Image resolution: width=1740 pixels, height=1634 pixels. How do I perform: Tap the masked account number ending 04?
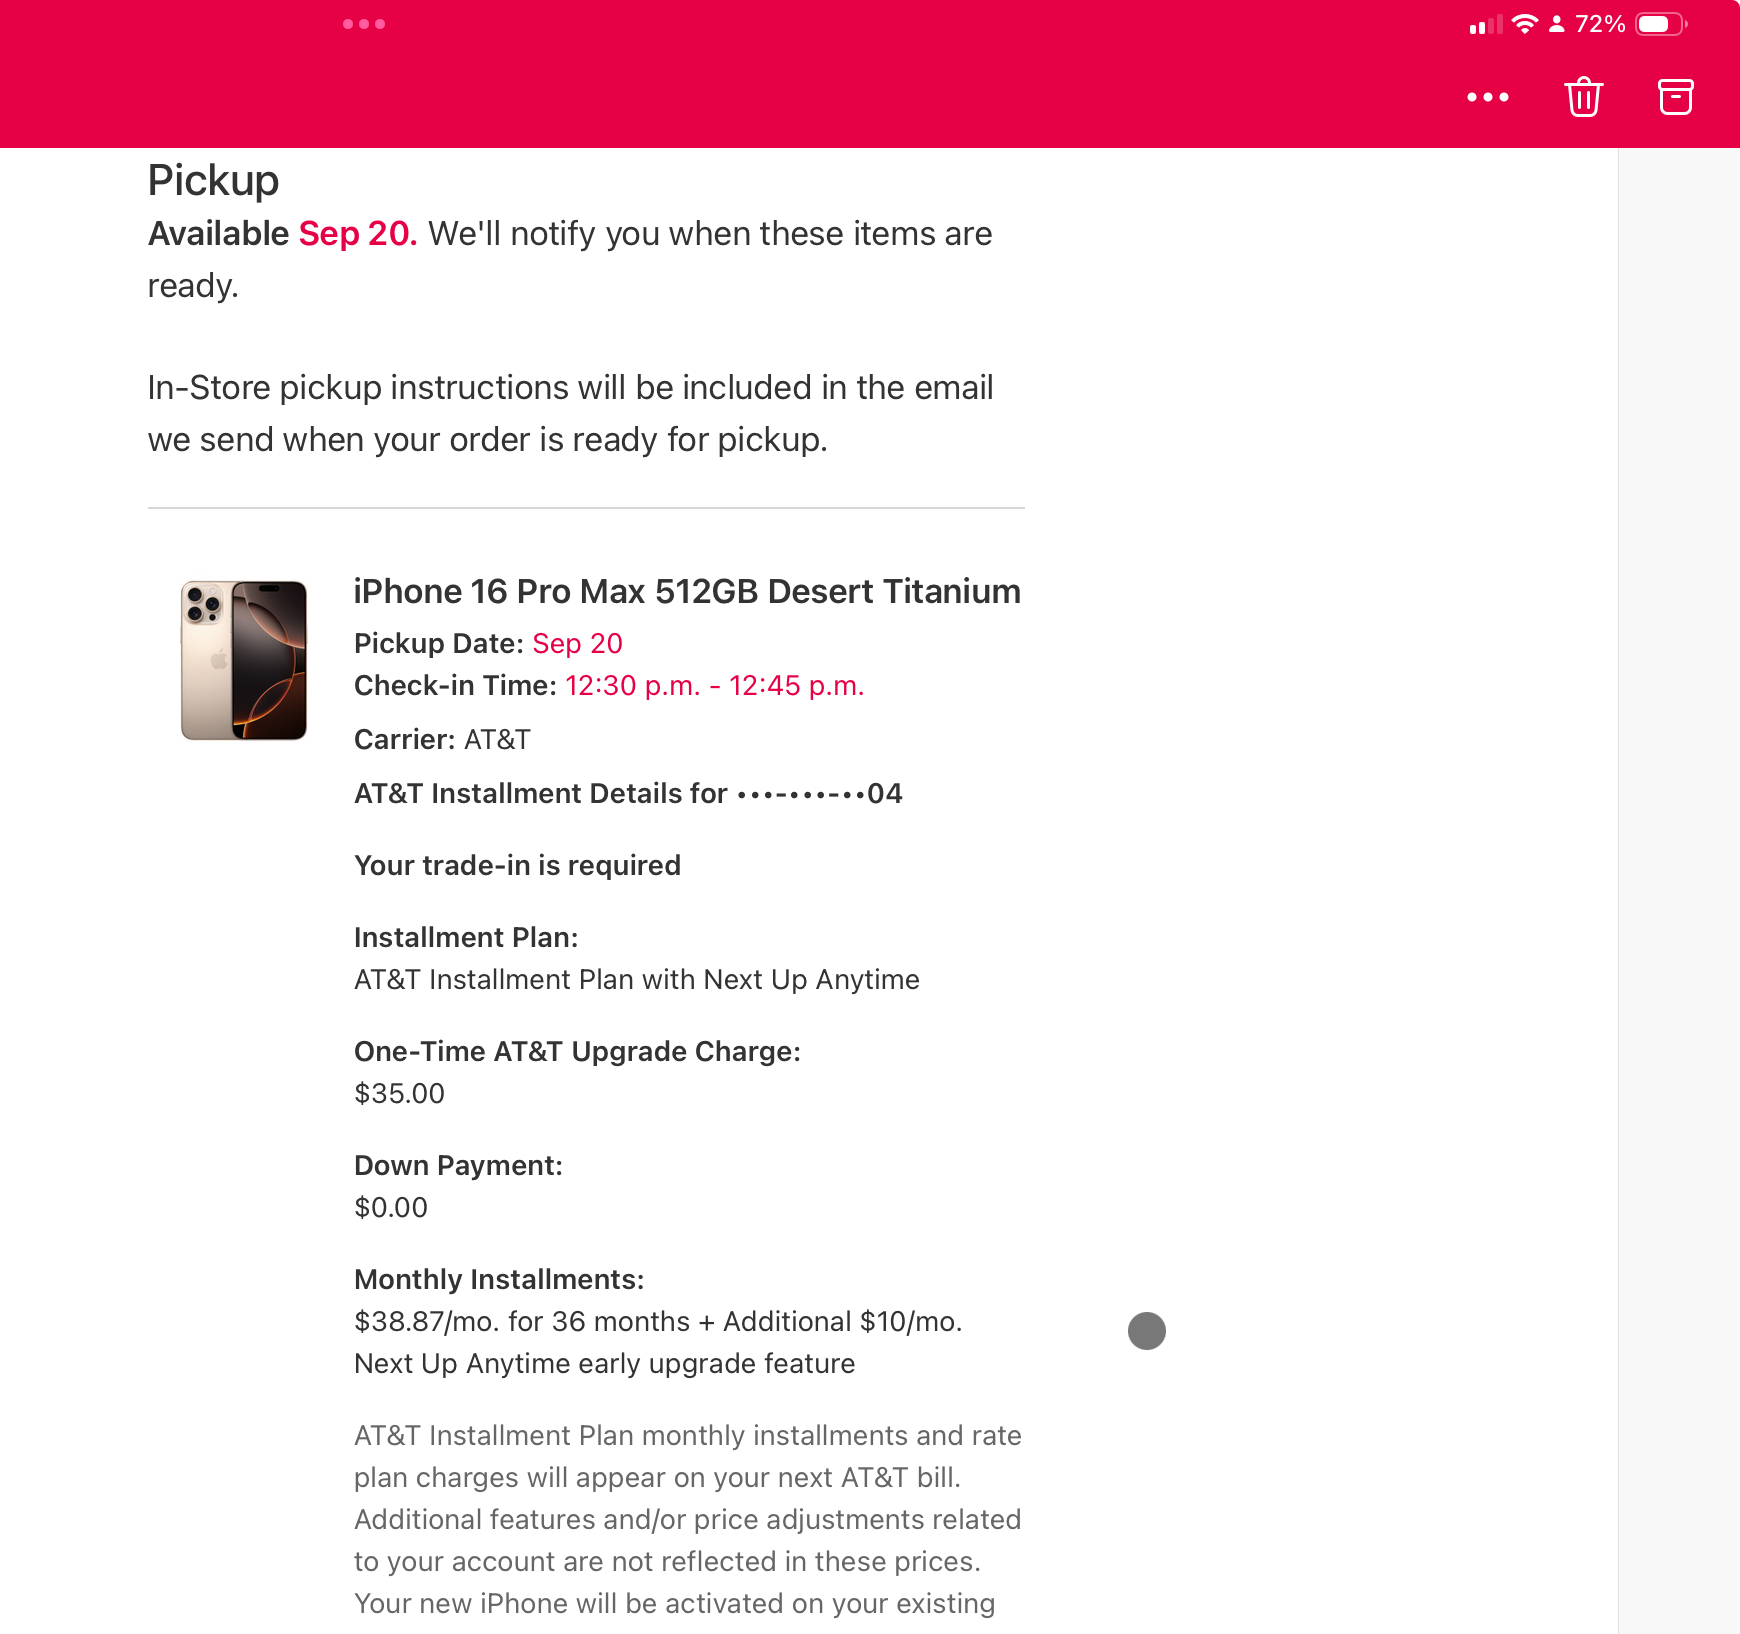[820, 794]
